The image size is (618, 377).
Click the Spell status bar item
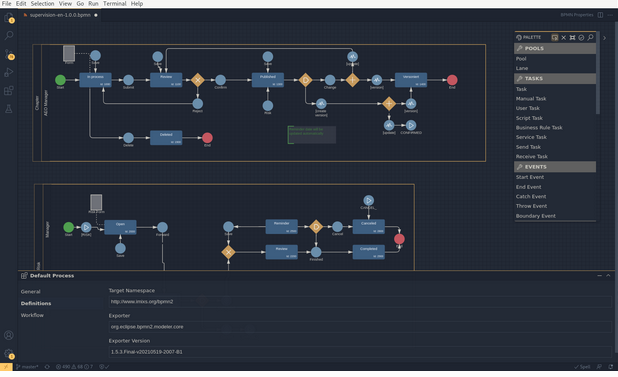pyautogui.click(x=582, y=367)
